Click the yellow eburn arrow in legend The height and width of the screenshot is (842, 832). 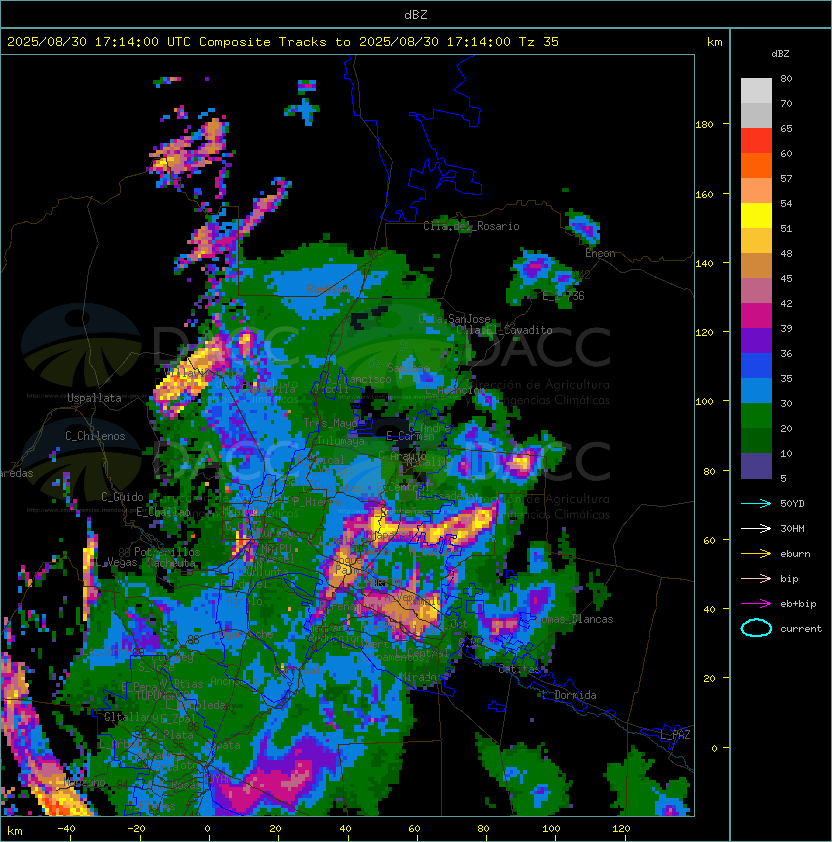[756, 554]
